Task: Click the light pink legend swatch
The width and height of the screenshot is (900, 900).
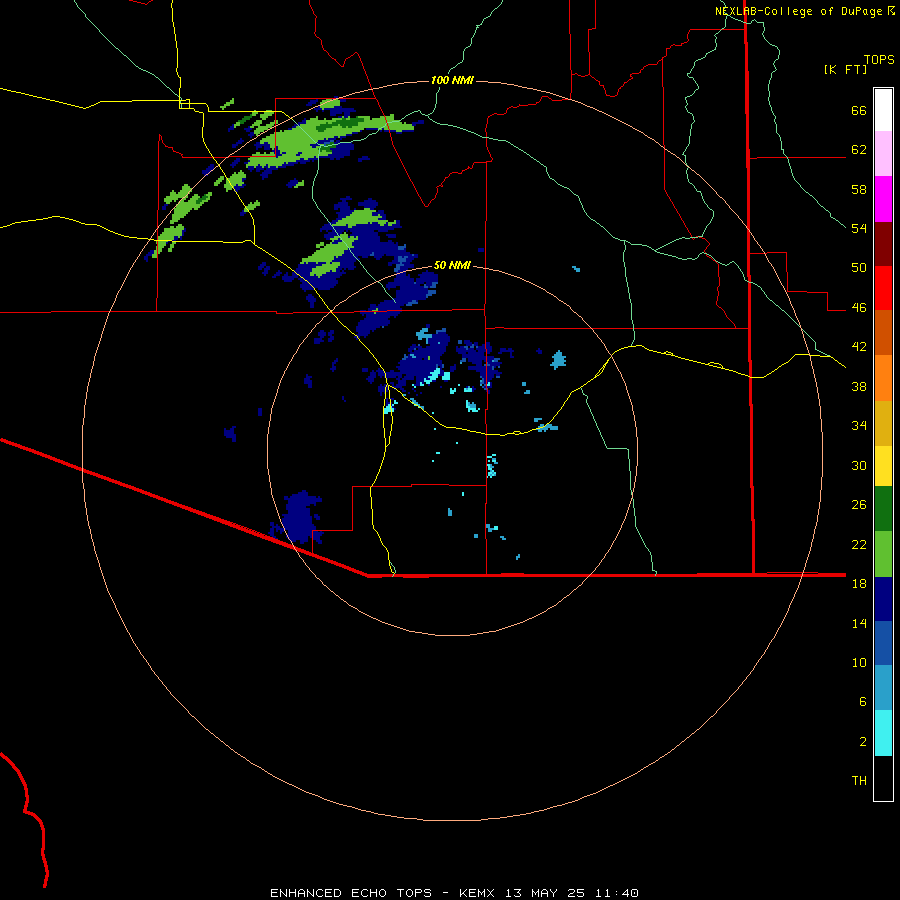Action: coord(883,153)
